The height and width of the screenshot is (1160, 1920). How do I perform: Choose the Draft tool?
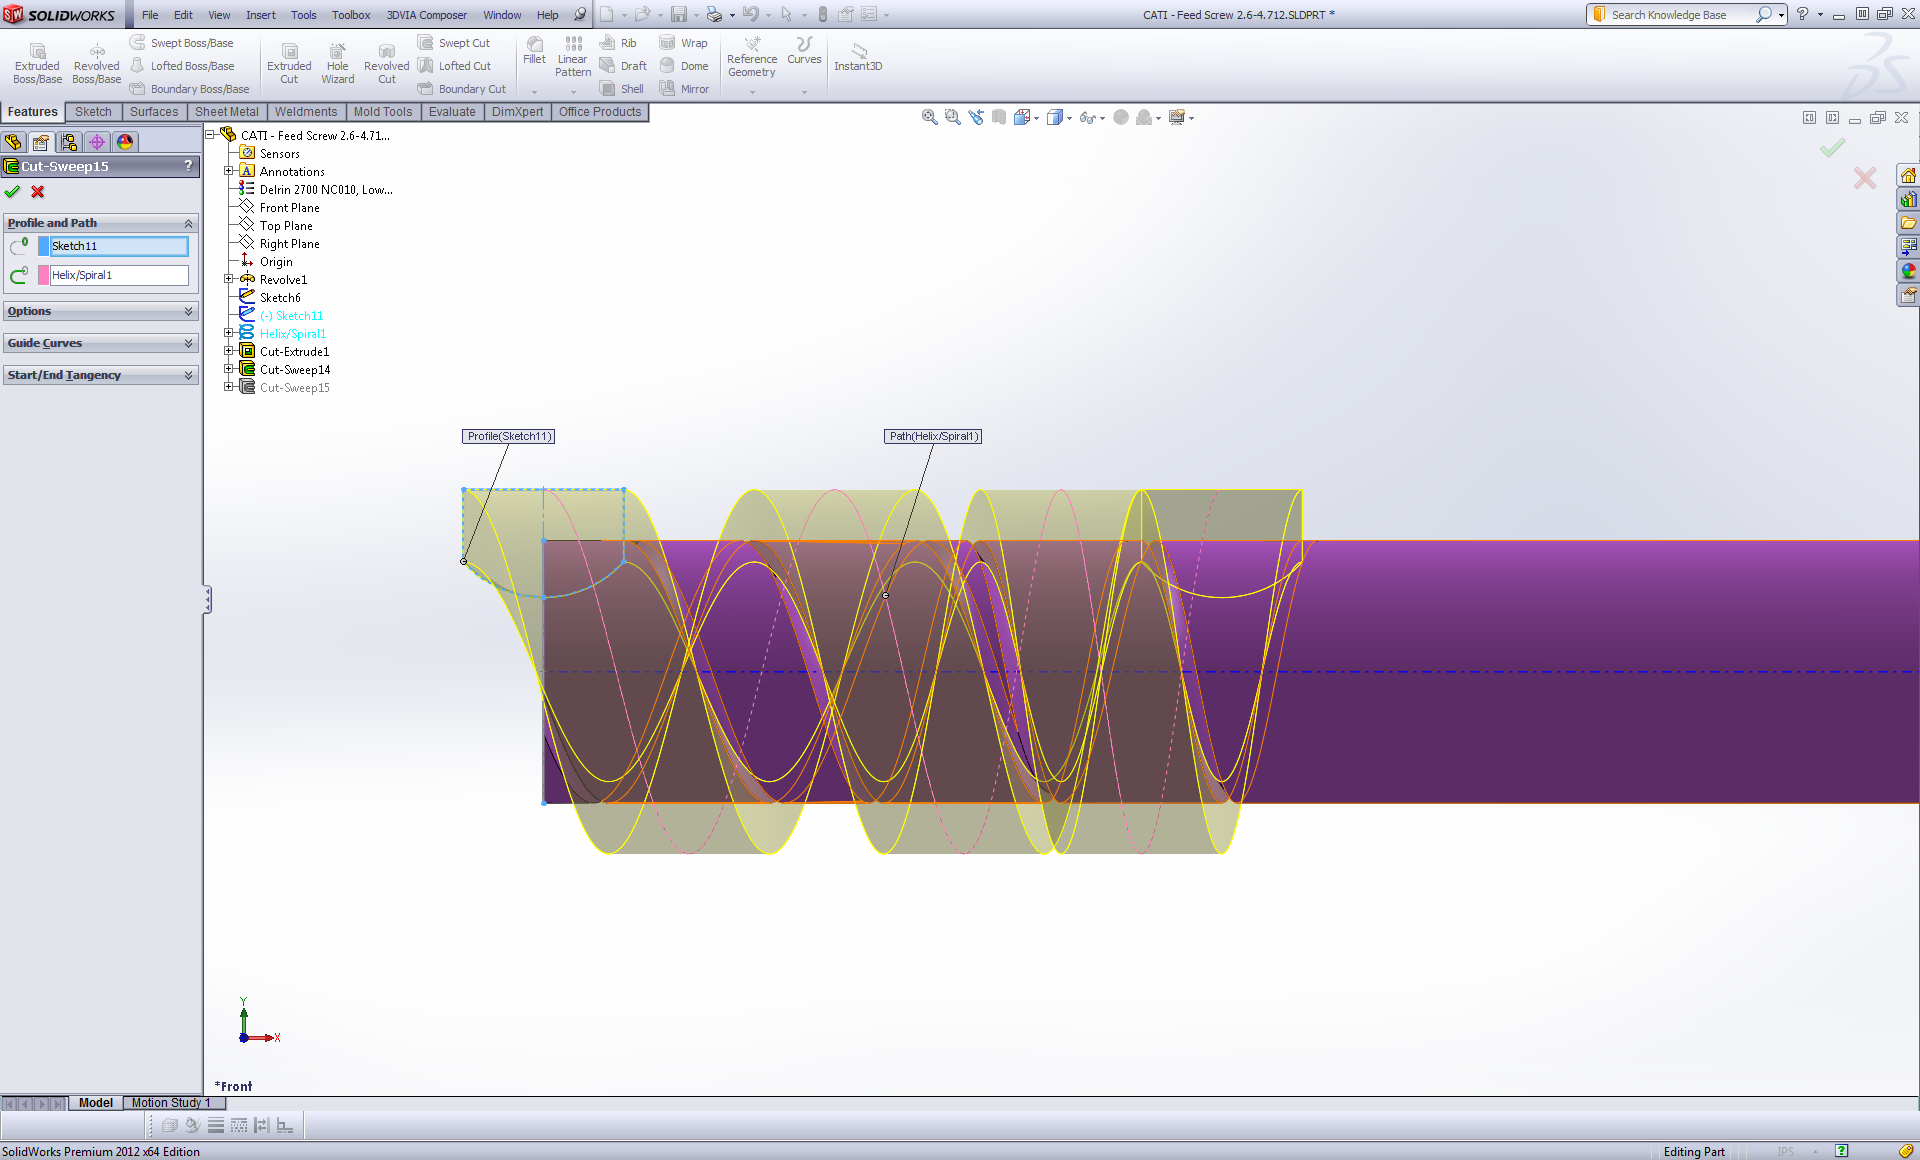(x=623, y=66)
